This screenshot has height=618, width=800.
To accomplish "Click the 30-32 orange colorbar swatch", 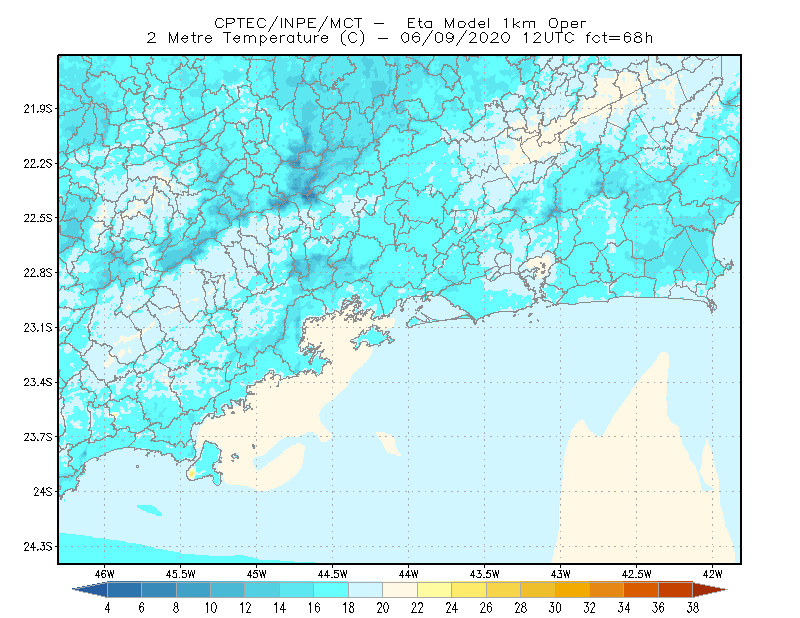I will (572, 590).
